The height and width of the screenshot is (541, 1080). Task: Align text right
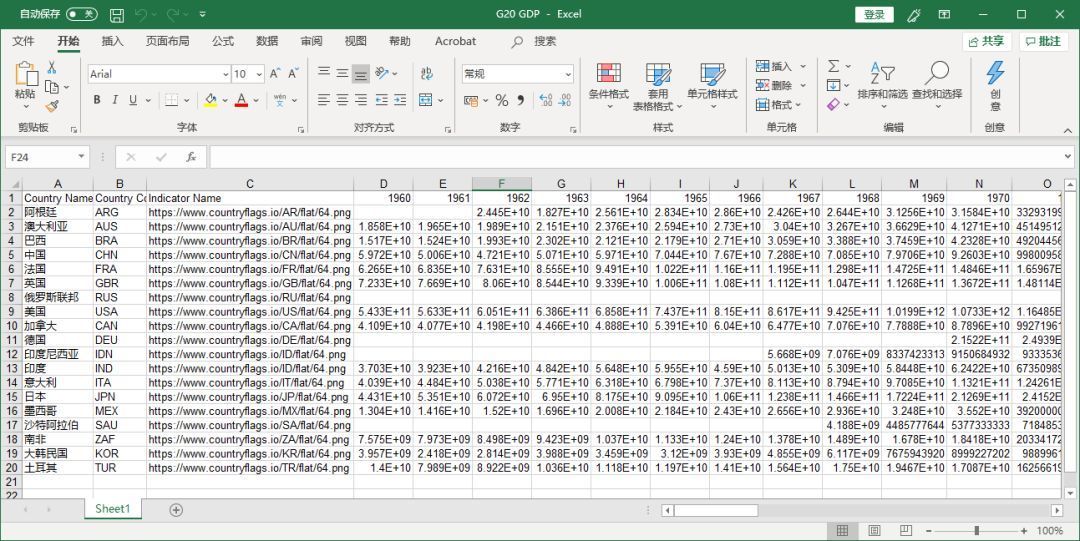coord(361,101)
